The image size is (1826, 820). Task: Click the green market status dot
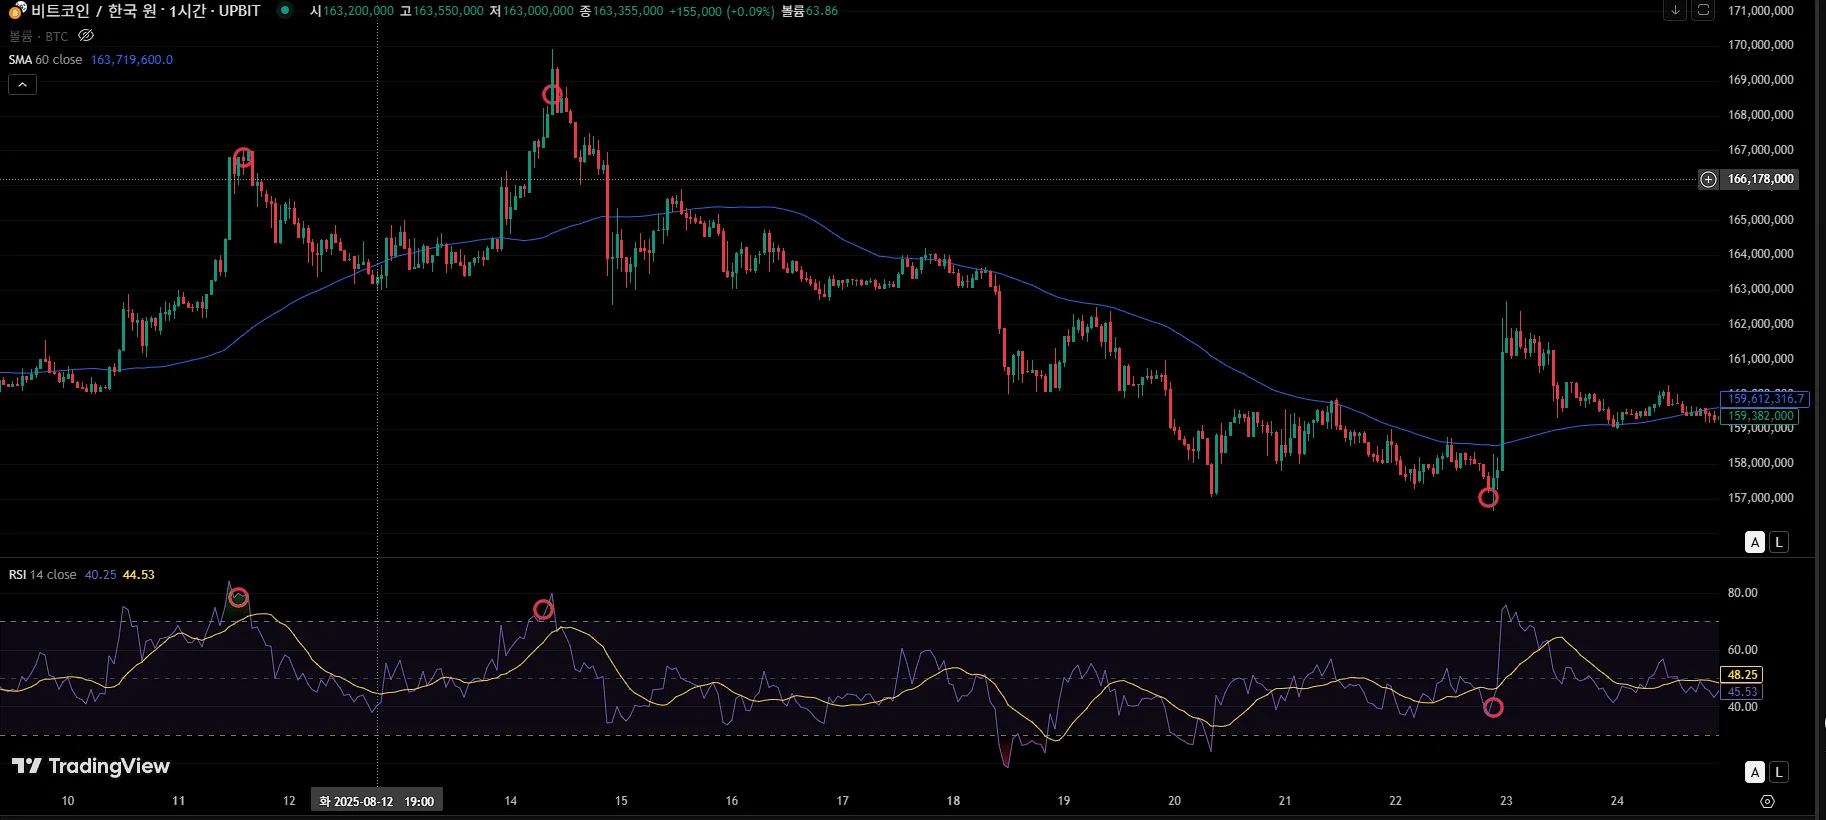[285, 10]
